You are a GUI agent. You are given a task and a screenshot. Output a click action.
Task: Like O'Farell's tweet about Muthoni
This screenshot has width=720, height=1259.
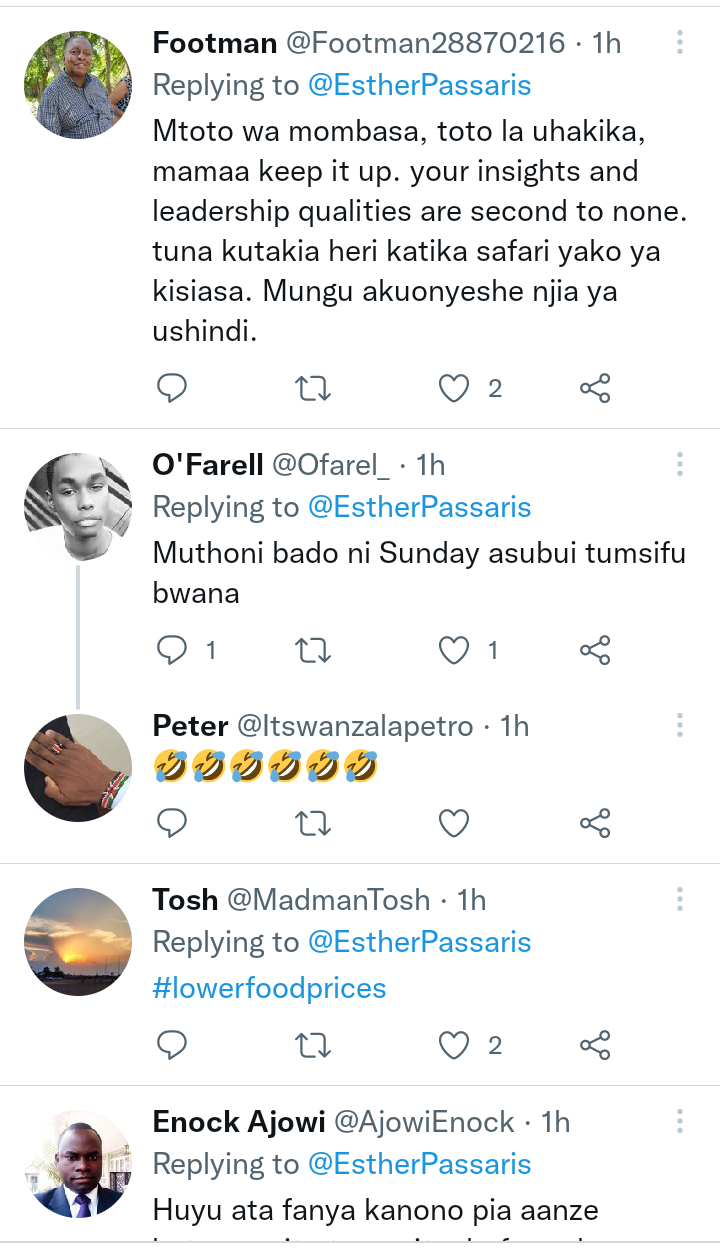[454, 651]
